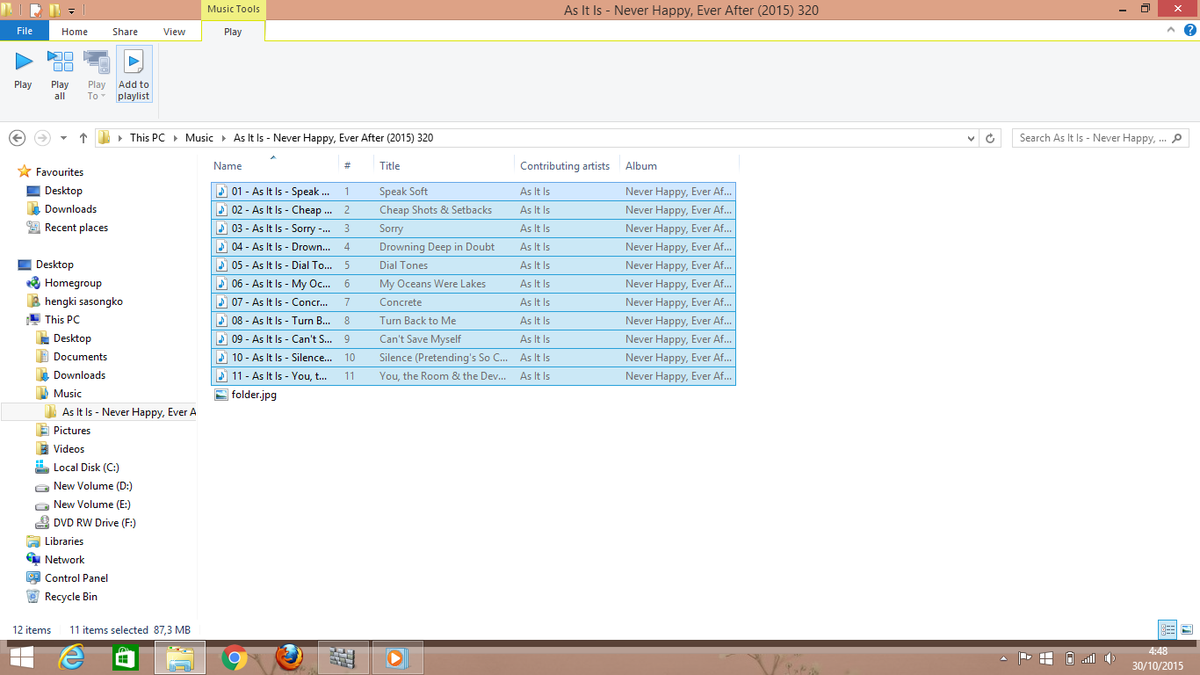Open Downloads under Favourites
Viewport: 1200px width, 675px height.
70,209
